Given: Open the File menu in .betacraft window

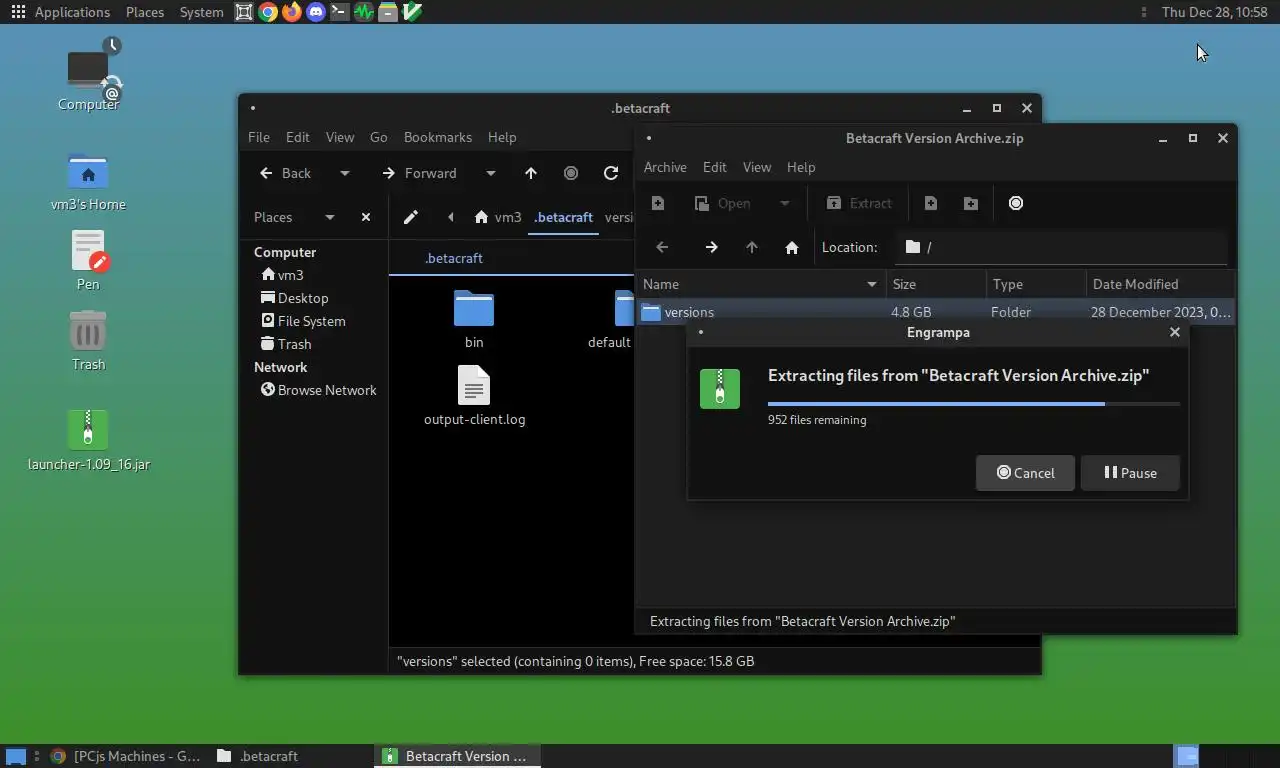Looking at the screenshot, I should tap(258, 137).
